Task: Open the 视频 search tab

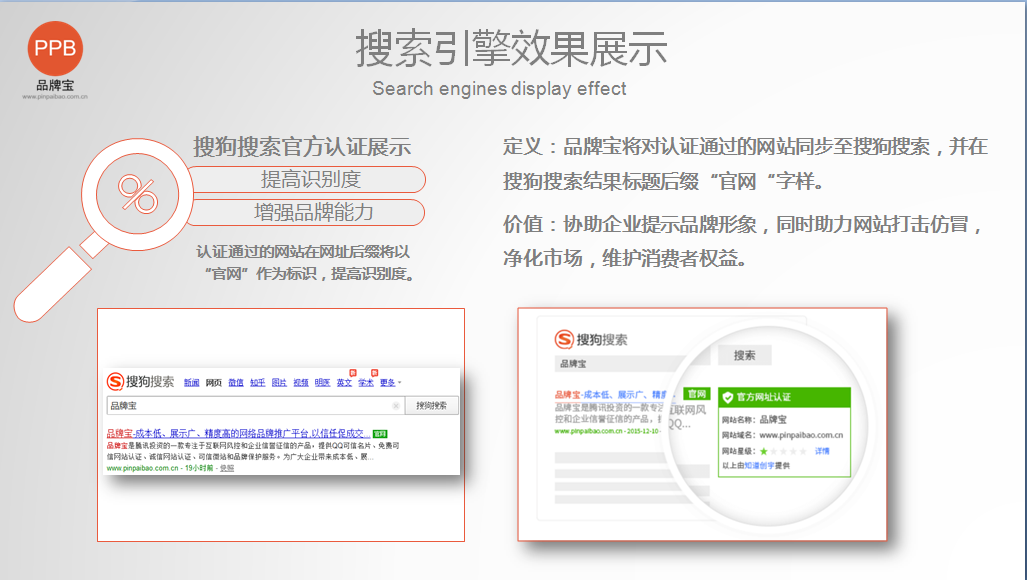Action: (x=301, y=383)
